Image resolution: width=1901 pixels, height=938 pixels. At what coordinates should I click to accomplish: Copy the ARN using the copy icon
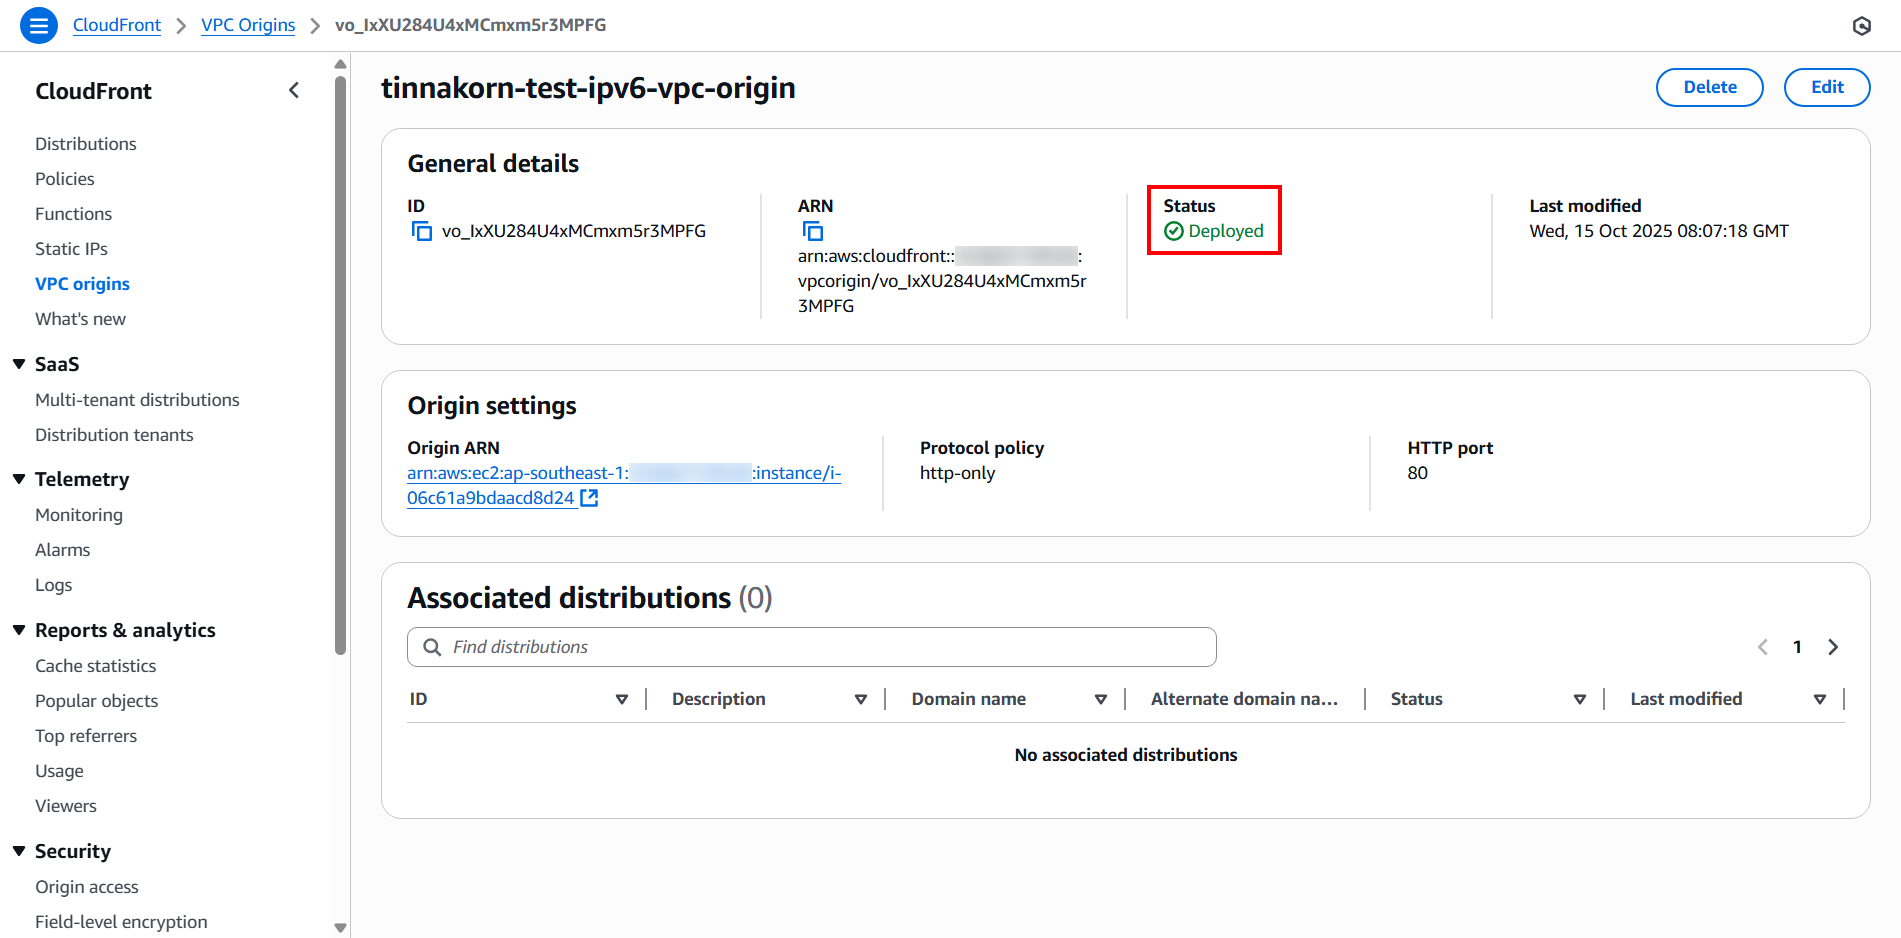(813, 231)
